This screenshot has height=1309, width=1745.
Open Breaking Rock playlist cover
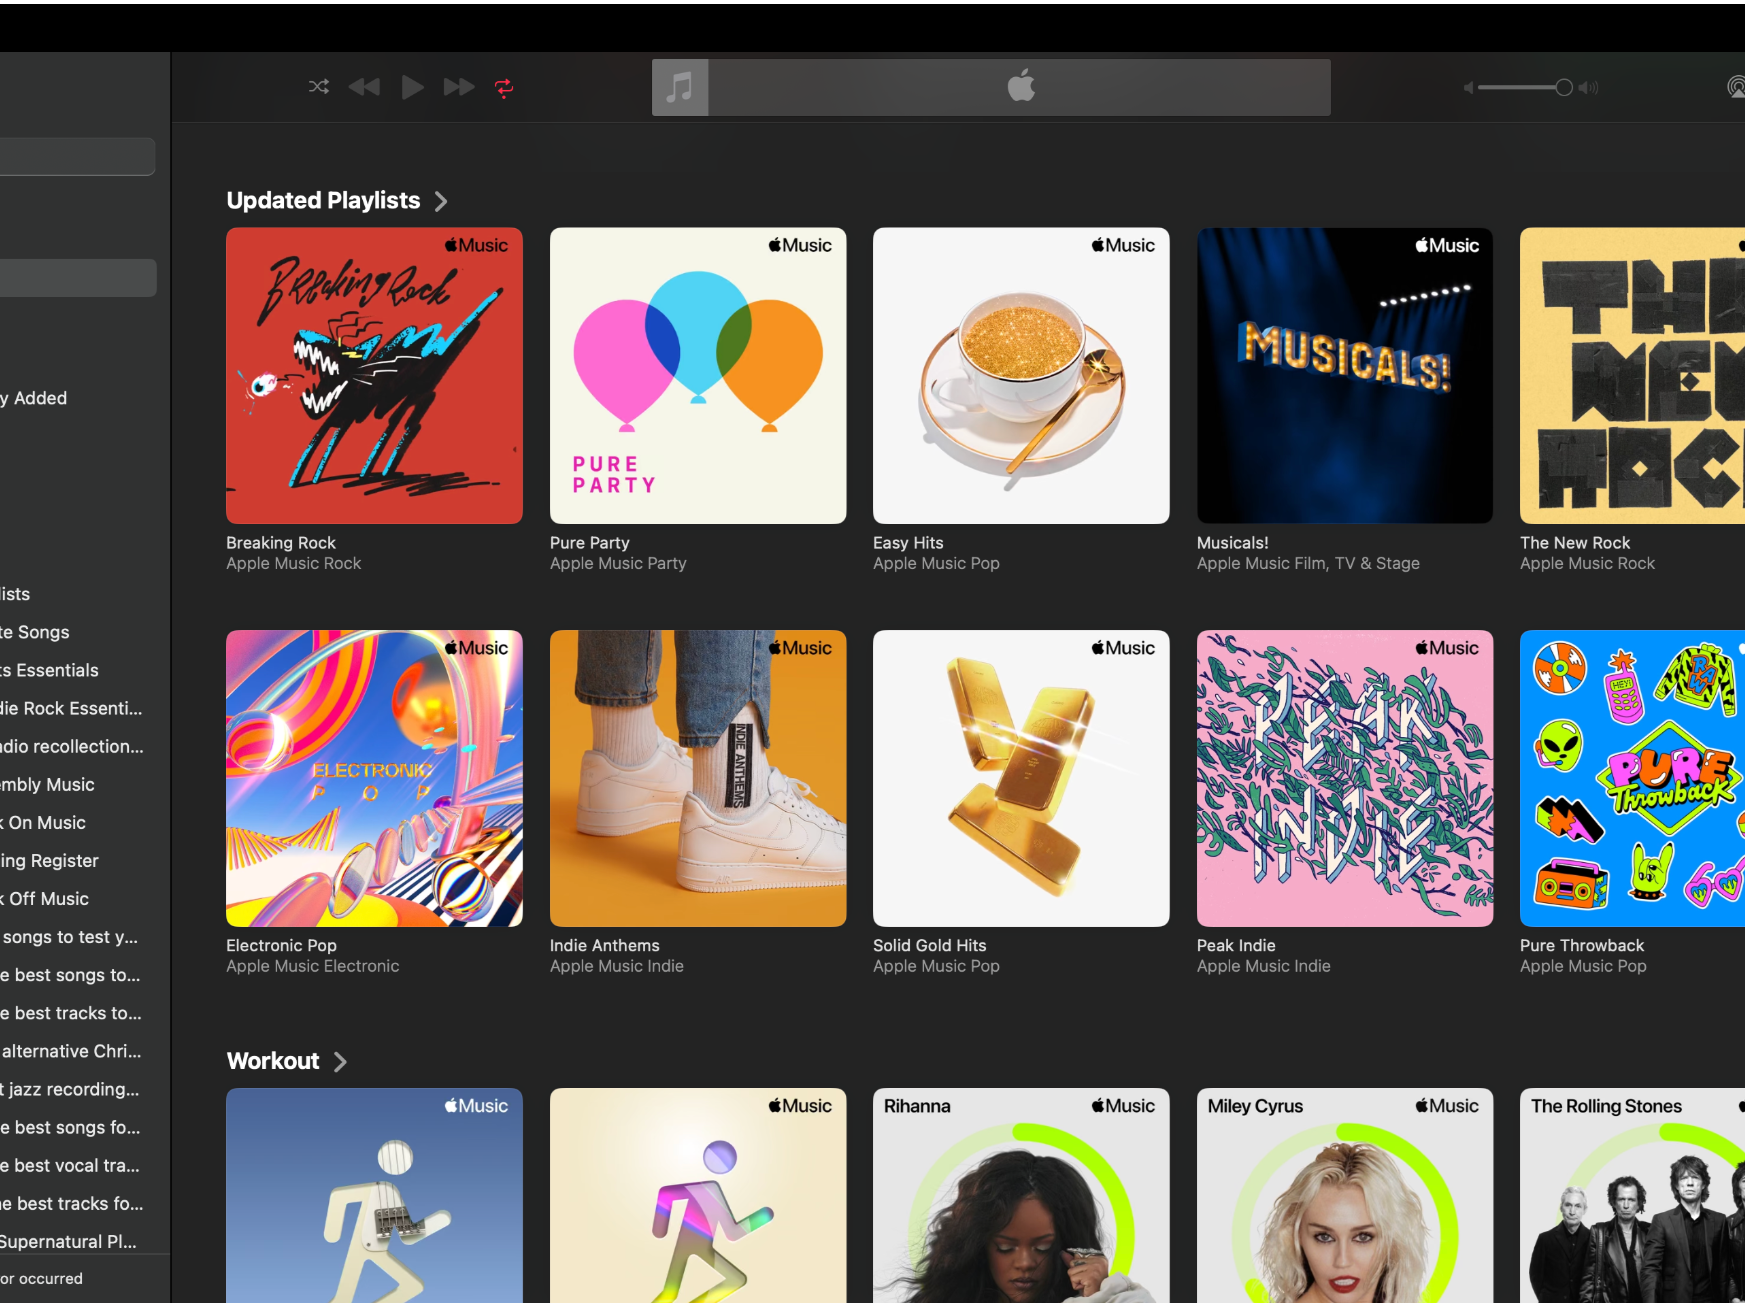pyautogui.click(x=374, y=375)
